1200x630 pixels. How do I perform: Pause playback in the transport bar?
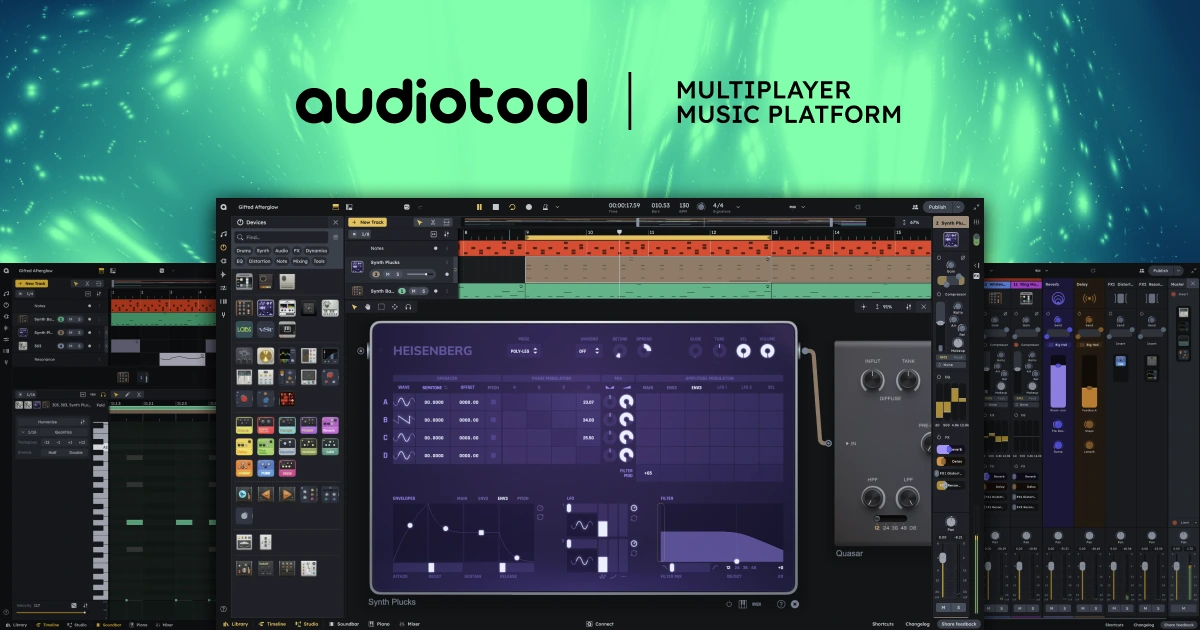(x=479, y=207)
